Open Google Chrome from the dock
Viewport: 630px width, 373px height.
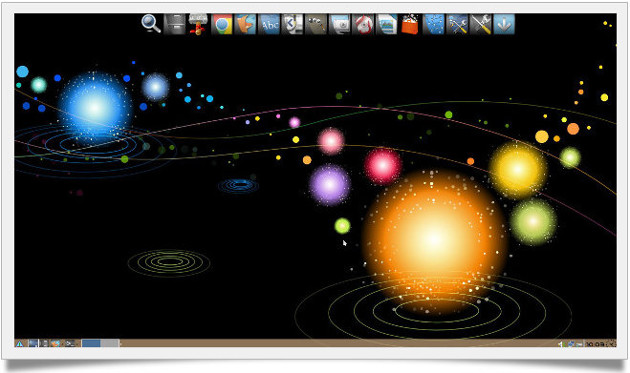click(x=222, y=24)
